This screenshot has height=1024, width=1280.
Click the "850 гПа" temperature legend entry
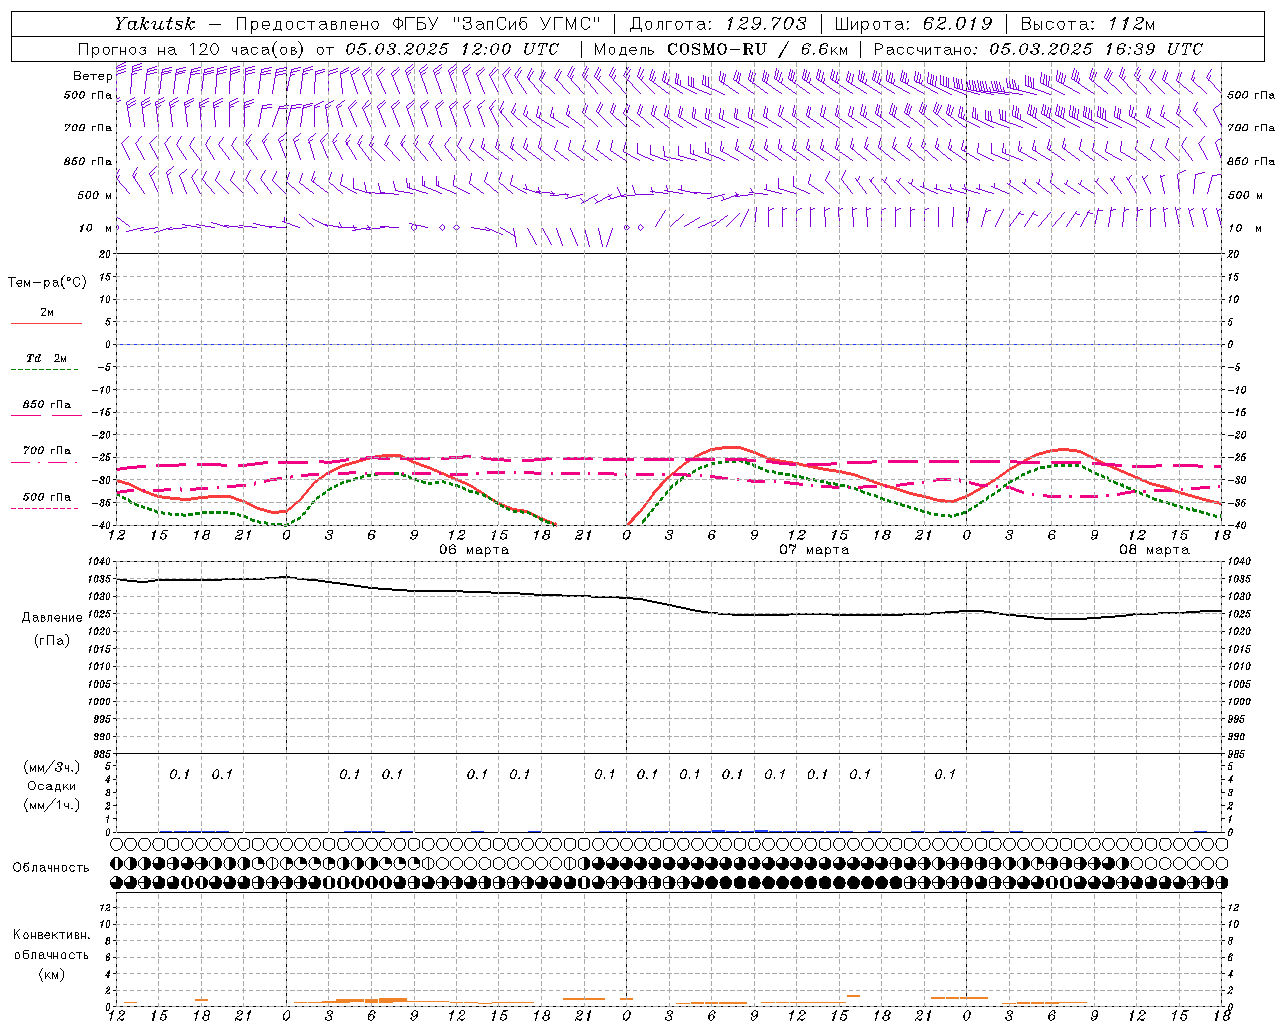coord(47,405)
